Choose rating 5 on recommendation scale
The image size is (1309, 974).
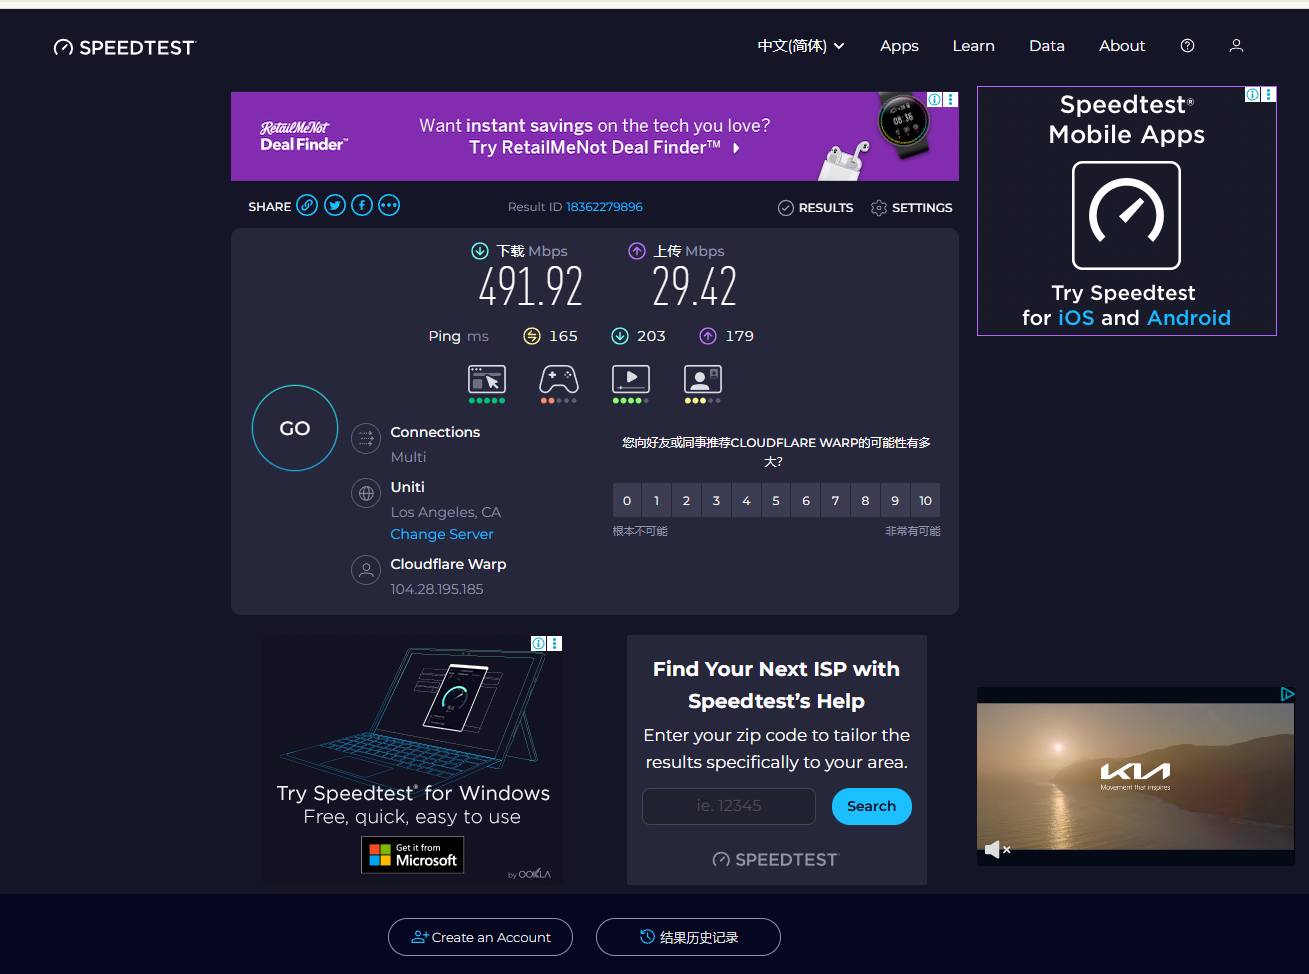click(776, 501)
